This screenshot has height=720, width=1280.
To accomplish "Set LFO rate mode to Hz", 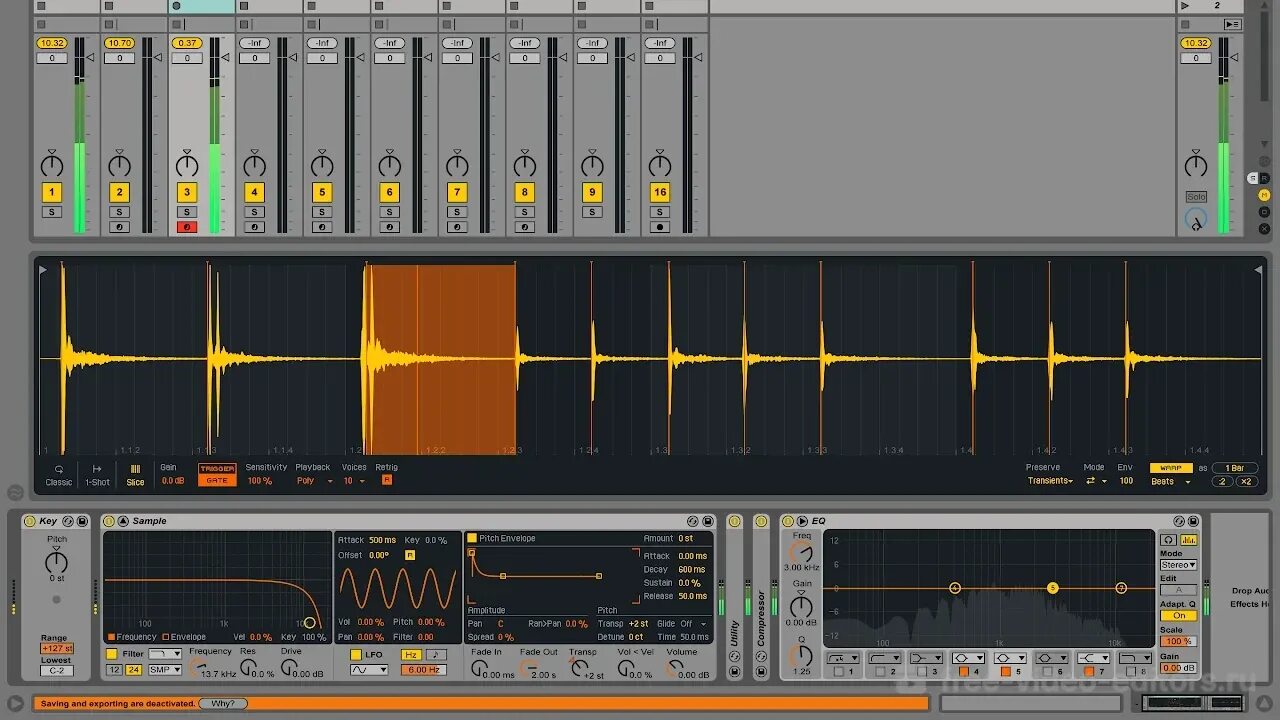I will (411, 654).
